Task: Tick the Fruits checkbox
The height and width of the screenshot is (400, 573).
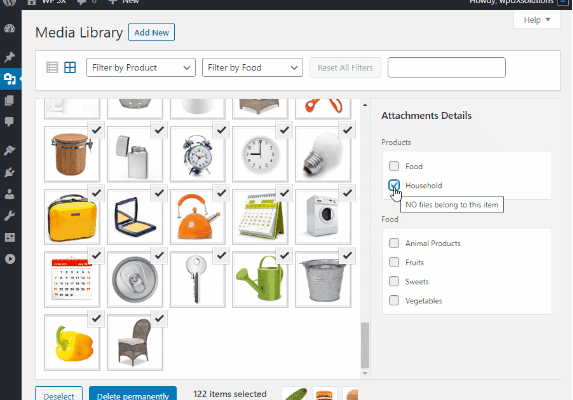Action: 394,262
